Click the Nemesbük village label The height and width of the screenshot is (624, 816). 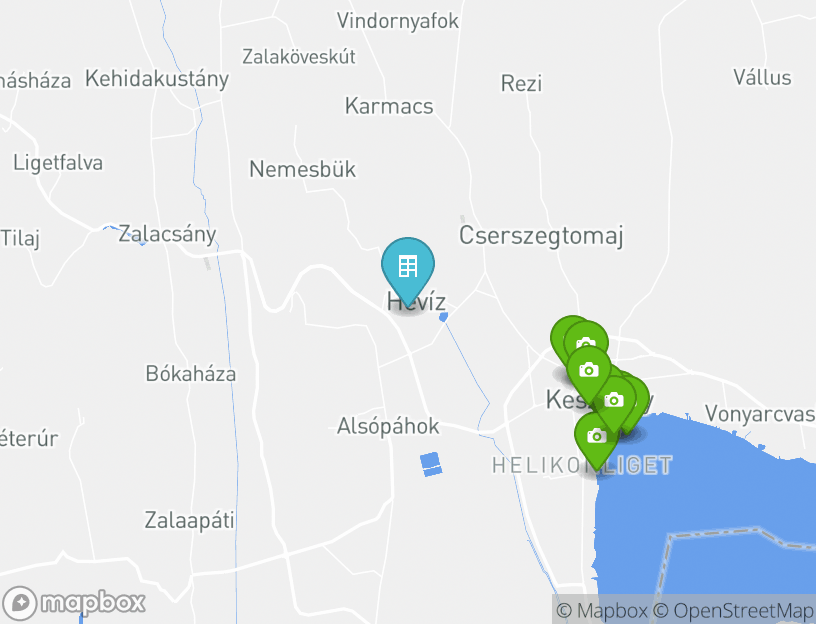(302, 169)
